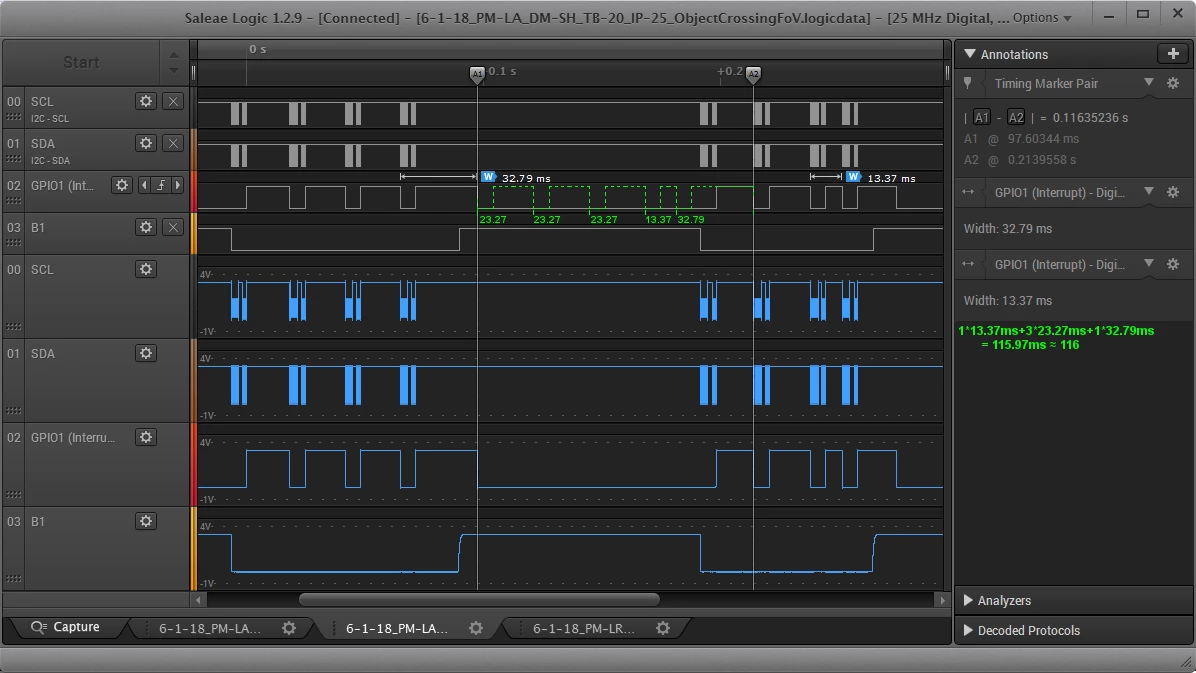Select the A1 timing marker box
Viewport: 1196px width, 673px height.
point(982,118)
